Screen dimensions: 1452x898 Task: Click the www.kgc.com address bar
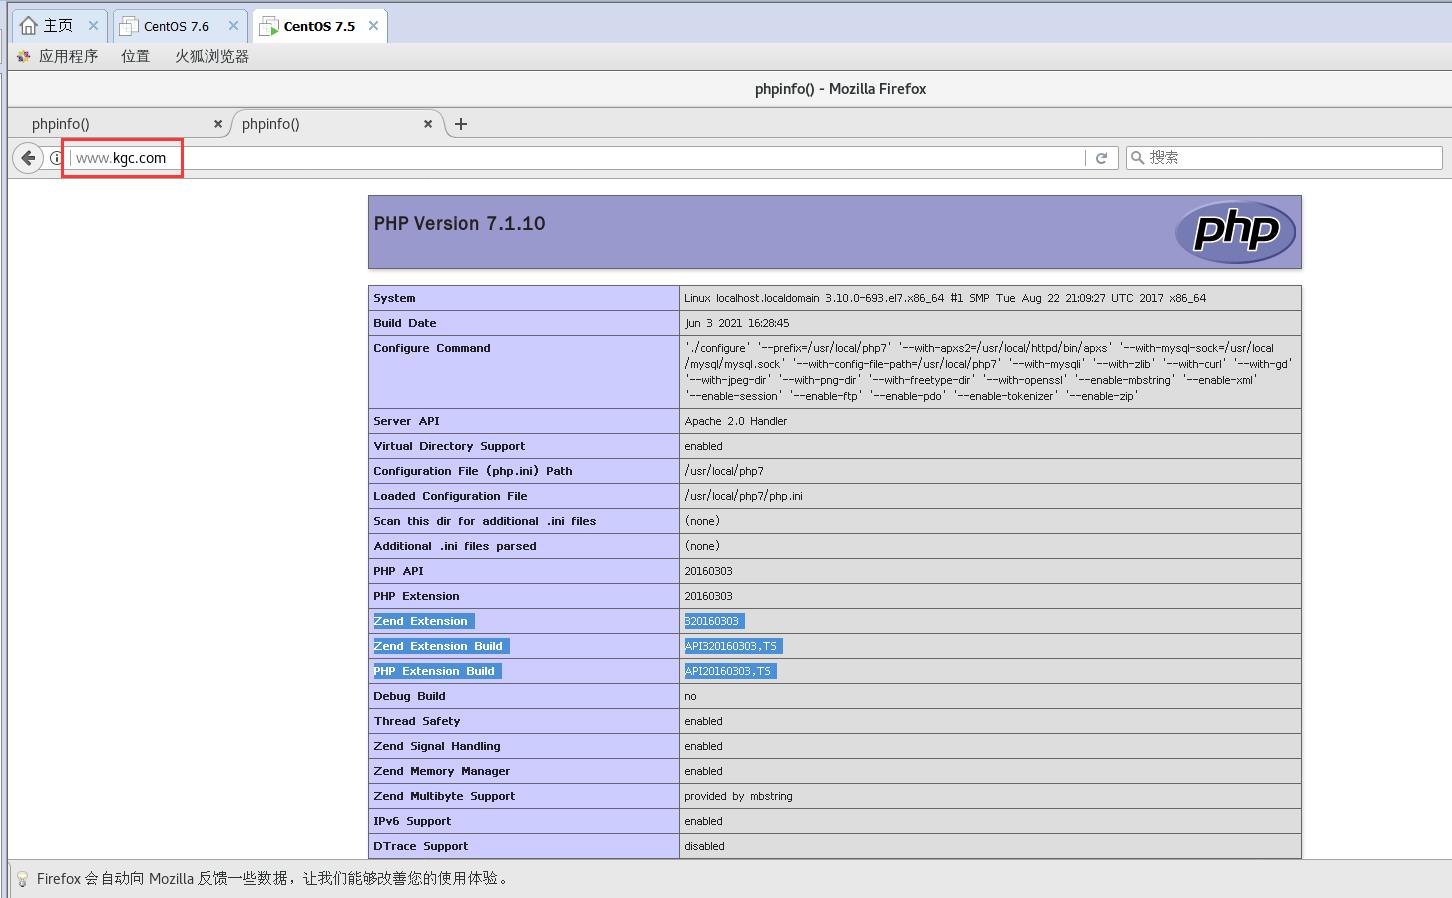[x=576, y=158]
